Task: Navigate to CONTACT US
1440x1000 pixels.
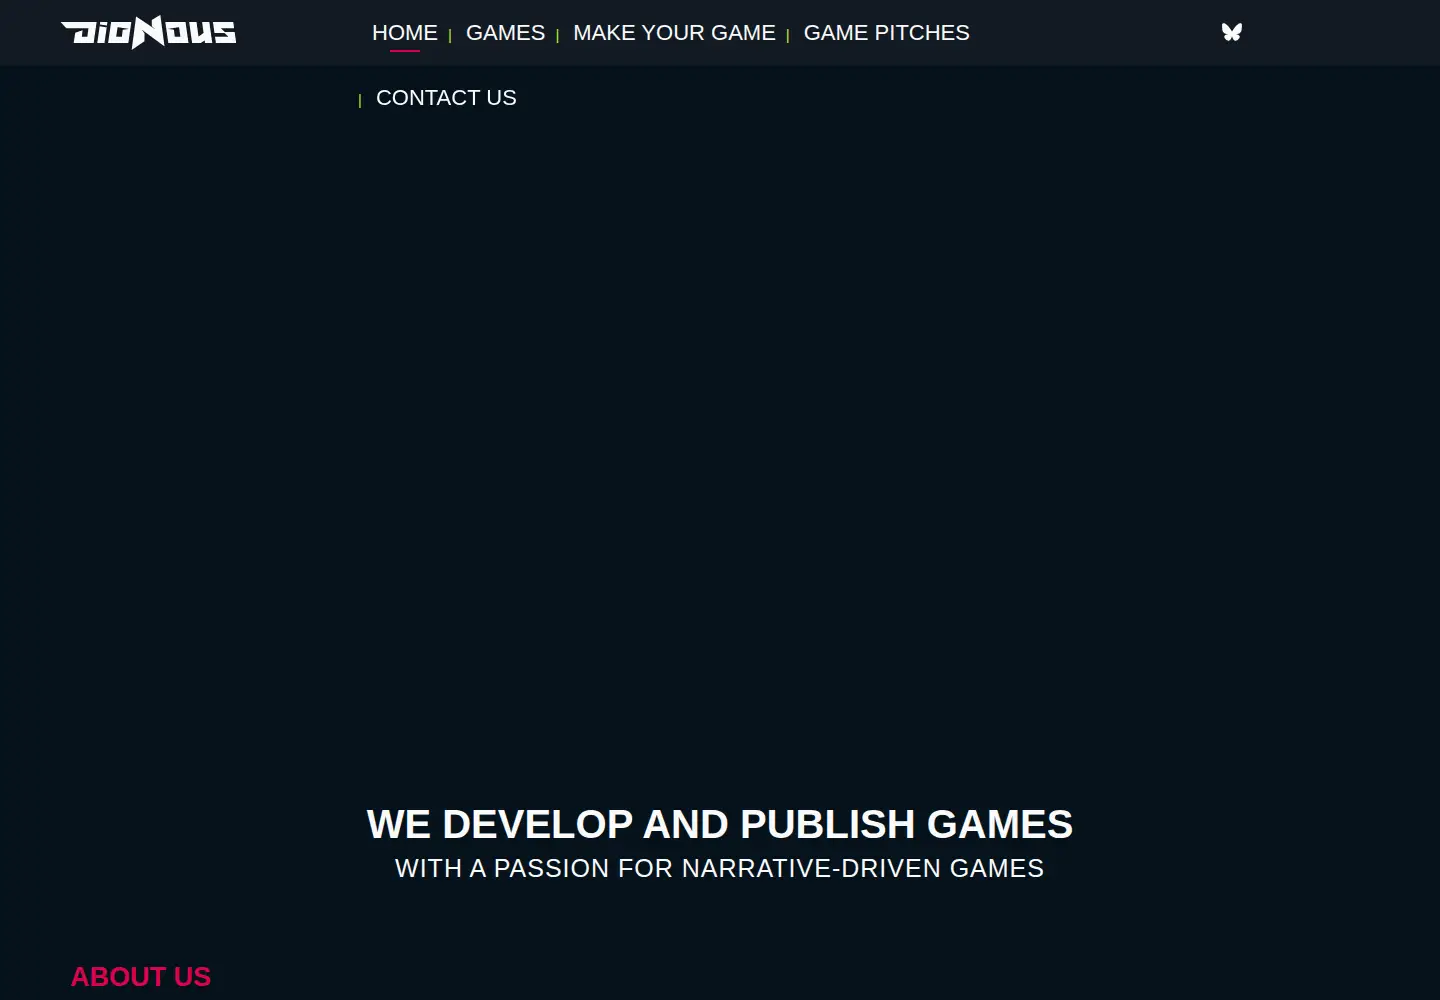Action: pyautogui.click(x=446, y=98)
